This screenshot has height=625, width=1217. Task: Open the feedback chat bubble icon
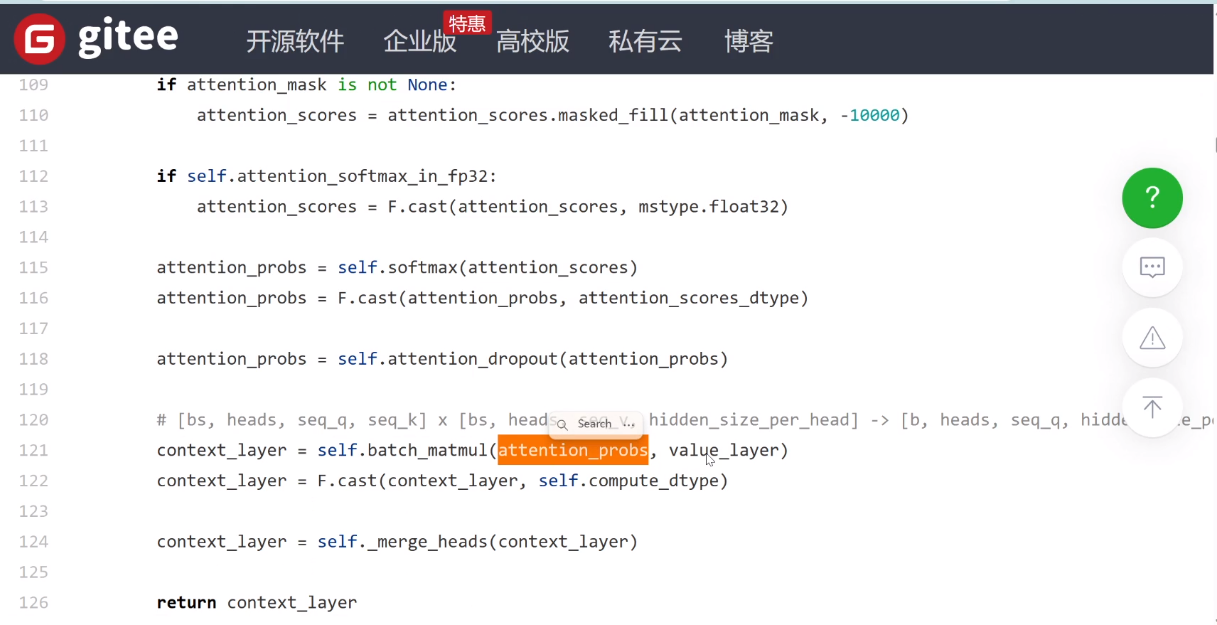(x=1152, y=267)
